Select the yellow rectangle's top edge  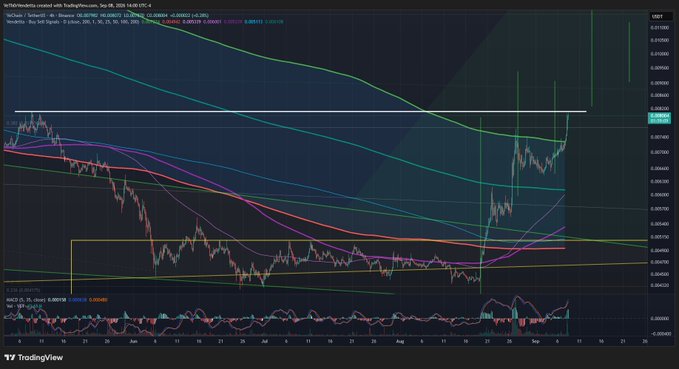coord(359,240)
